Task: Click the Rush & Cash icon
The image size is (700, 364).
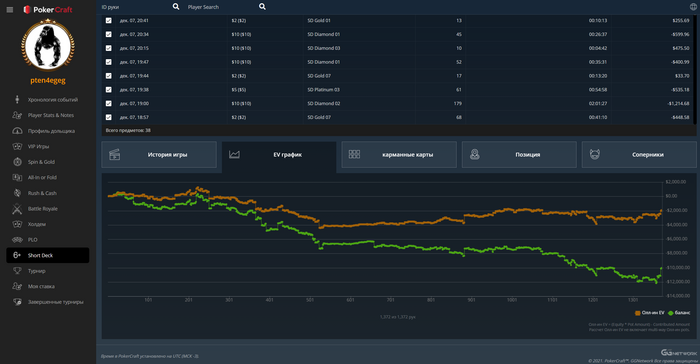Action: click(17, 193)
